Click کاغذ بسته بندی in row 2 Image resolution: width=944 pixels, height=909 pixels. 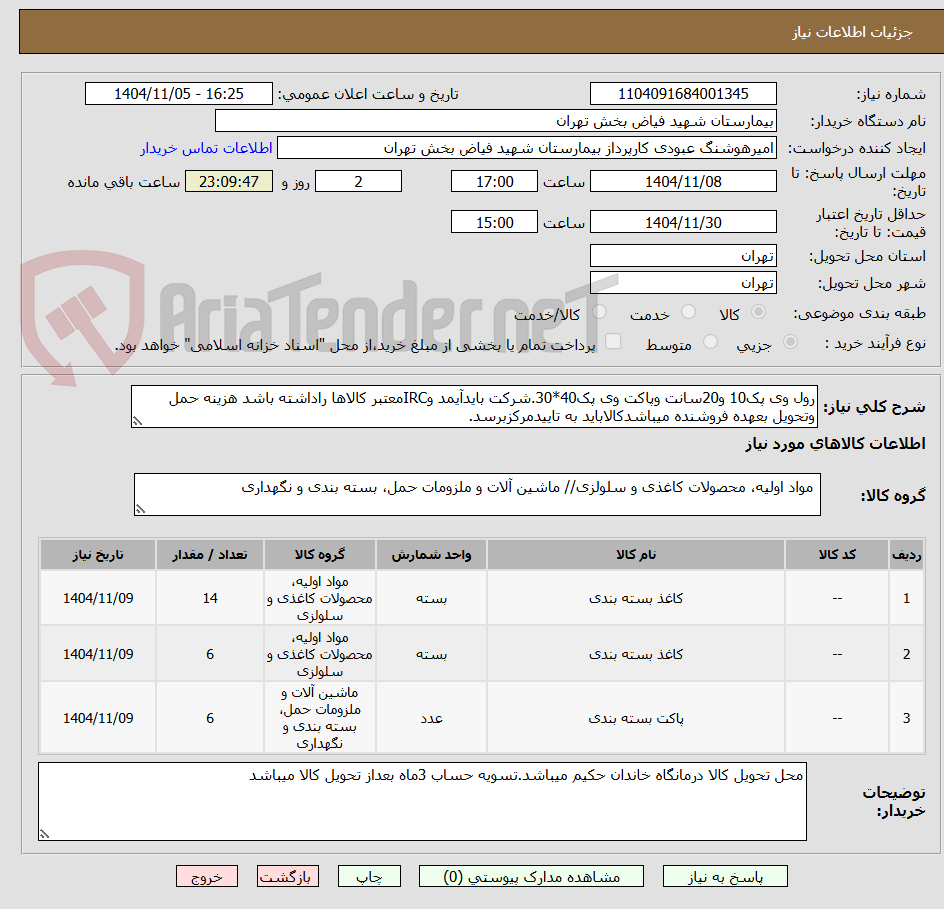(x=636, y=654)
